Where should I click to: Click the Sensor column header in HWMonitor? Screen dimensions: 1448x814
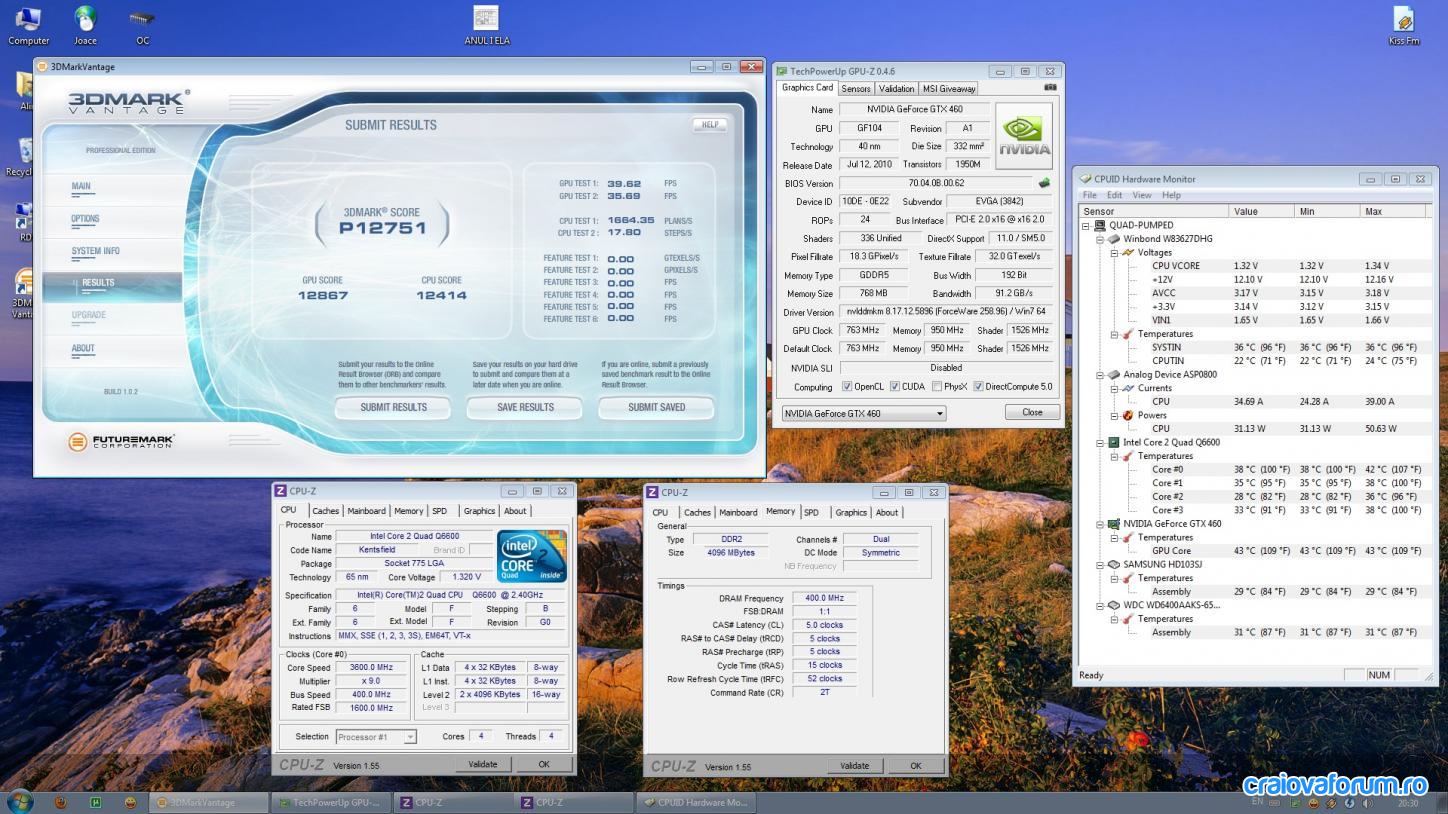click(1154, 211)
